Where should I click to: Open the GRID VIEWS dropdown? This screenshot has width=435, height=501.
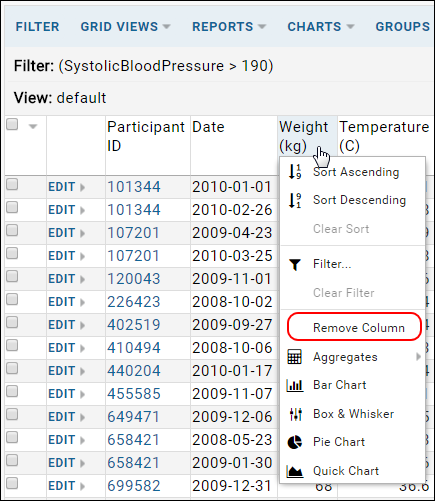click(x=125, y=27)
